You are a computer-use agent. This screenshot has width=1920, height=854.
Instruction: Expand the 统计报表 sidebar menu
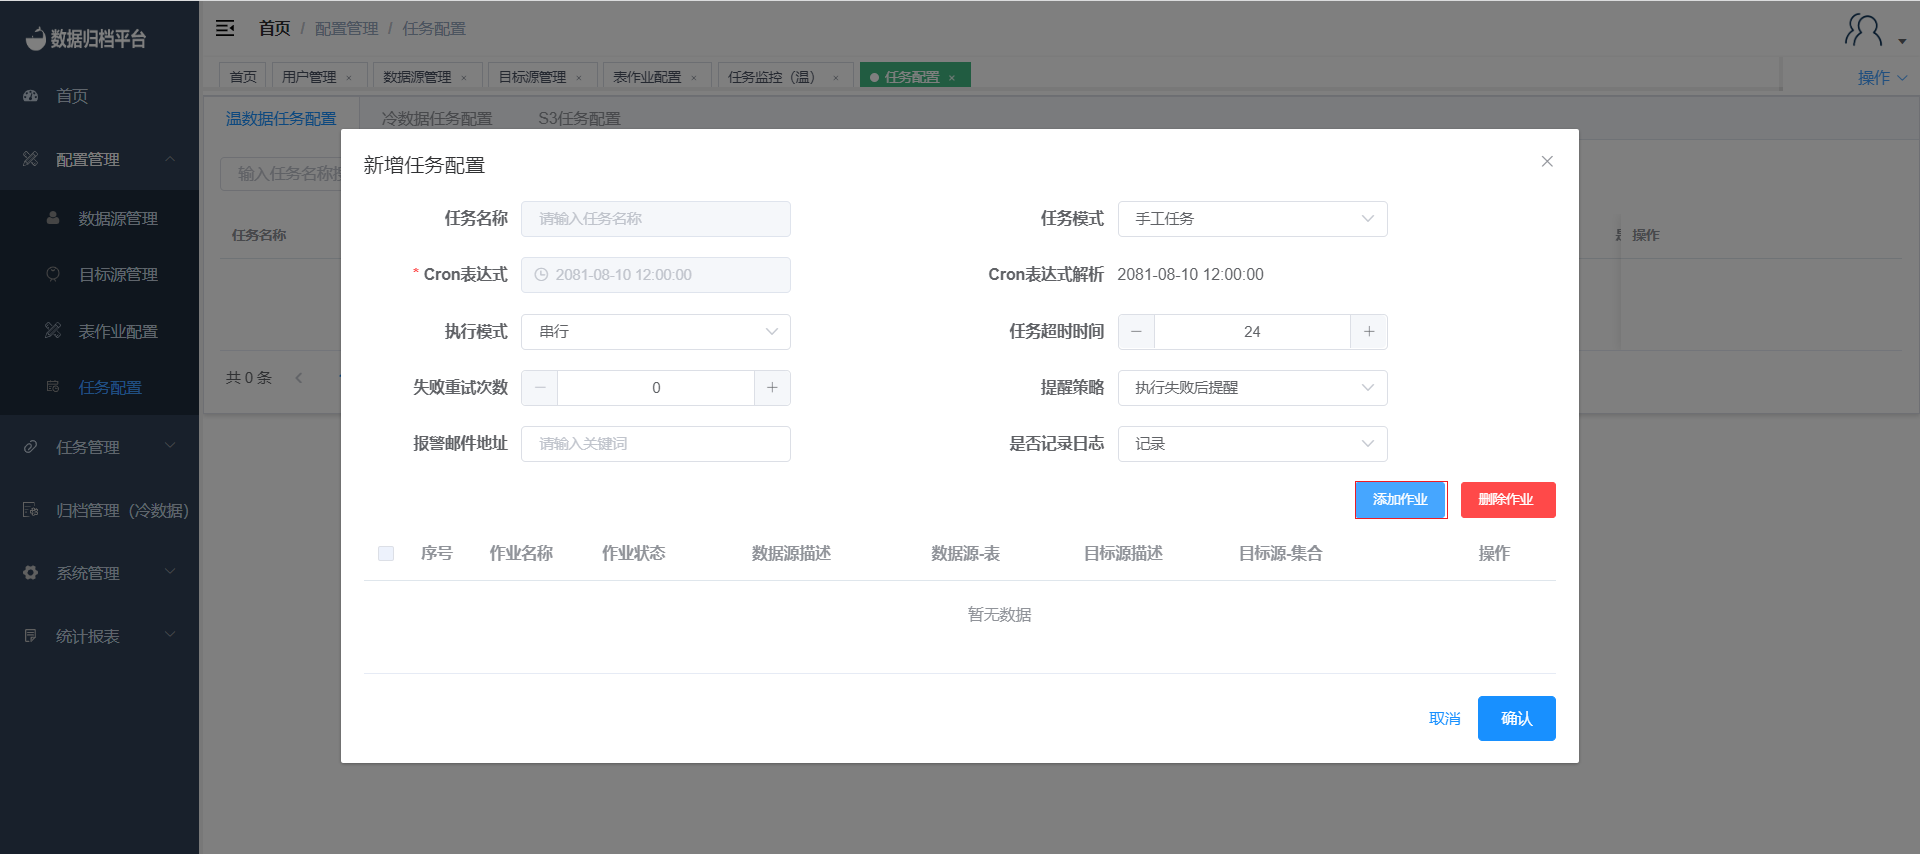[x=170, y=635]
